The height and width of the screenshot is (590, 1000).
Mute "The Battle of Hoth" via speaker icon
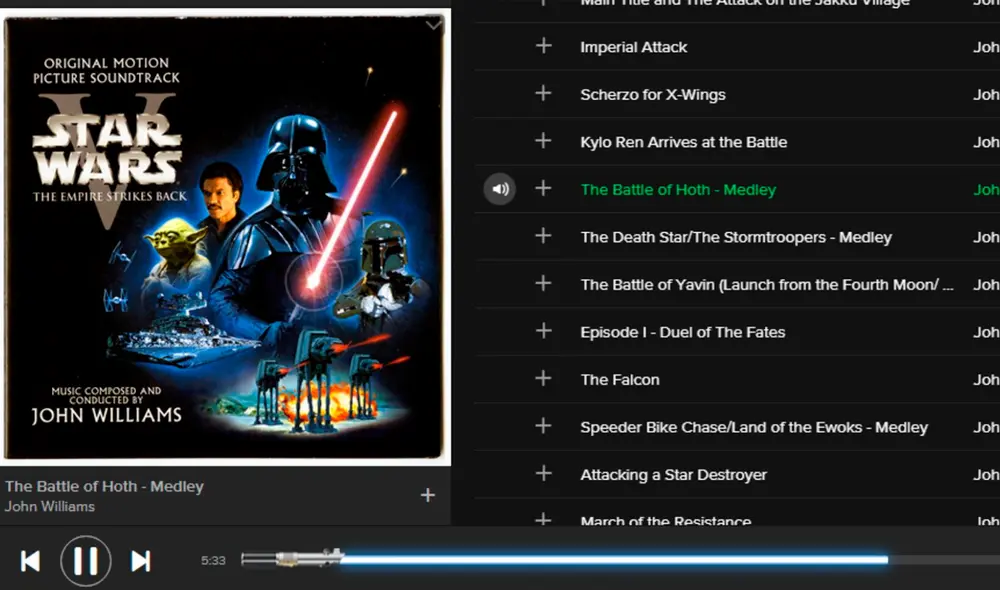pyautogui.click(x=499, y=188)
